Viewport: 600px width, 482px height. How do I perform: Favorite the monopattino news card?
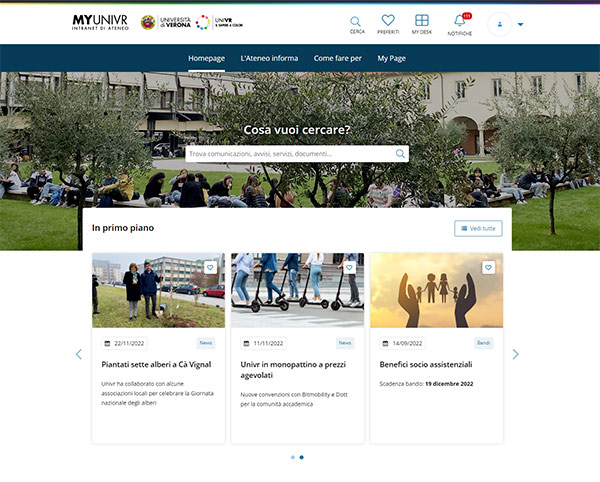(x=350, y=267)
